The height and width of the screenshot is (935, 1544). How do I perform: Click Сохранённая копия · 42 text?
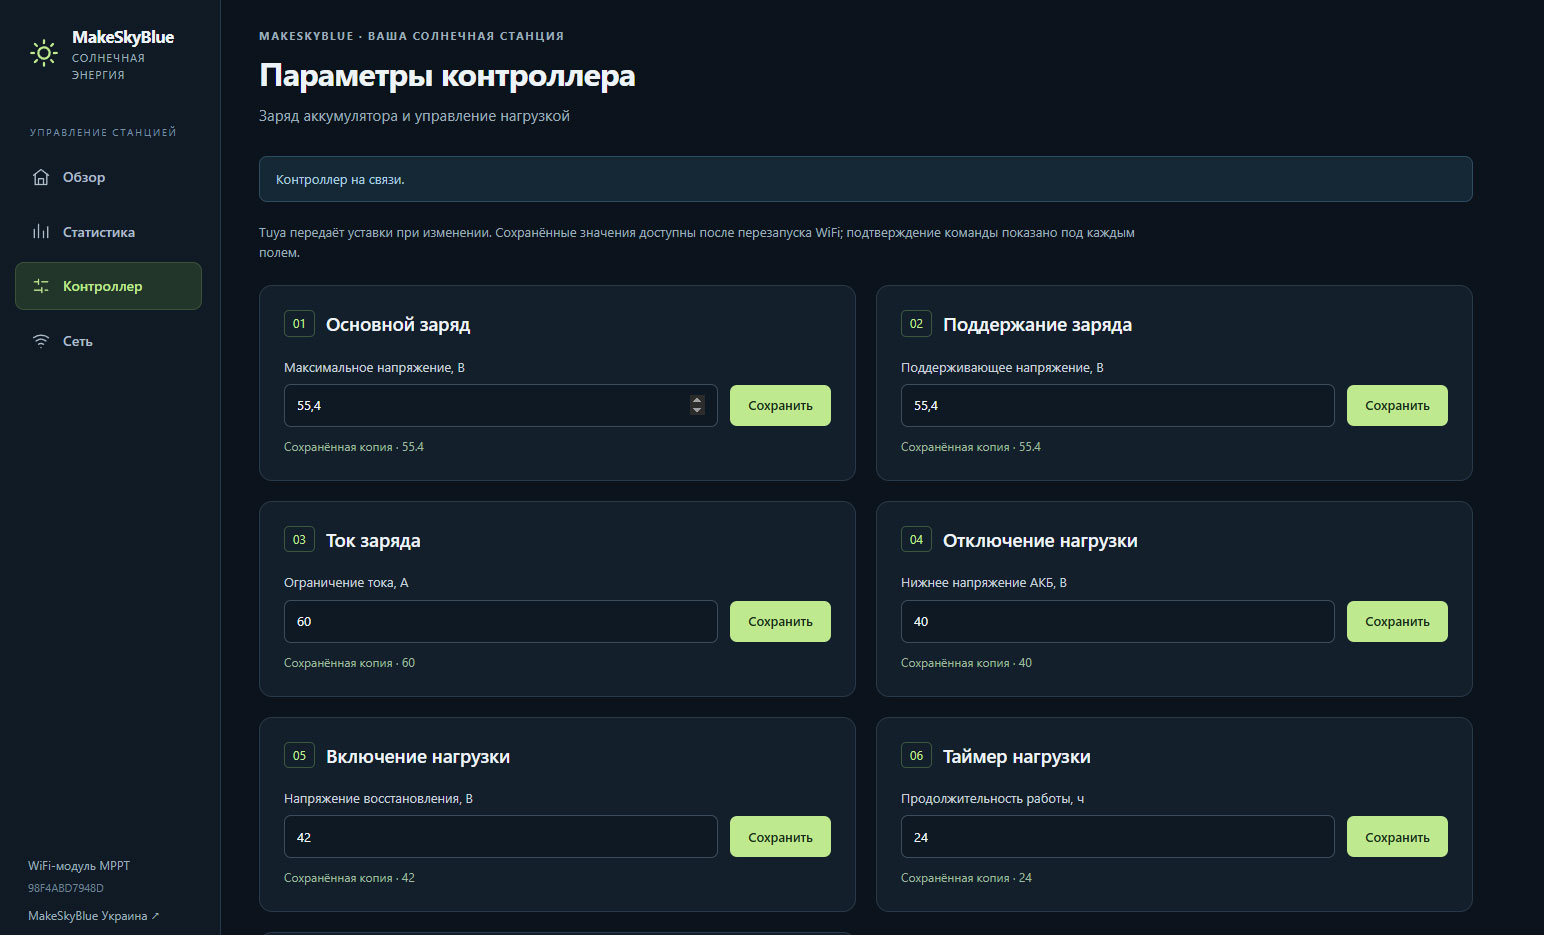349,878
